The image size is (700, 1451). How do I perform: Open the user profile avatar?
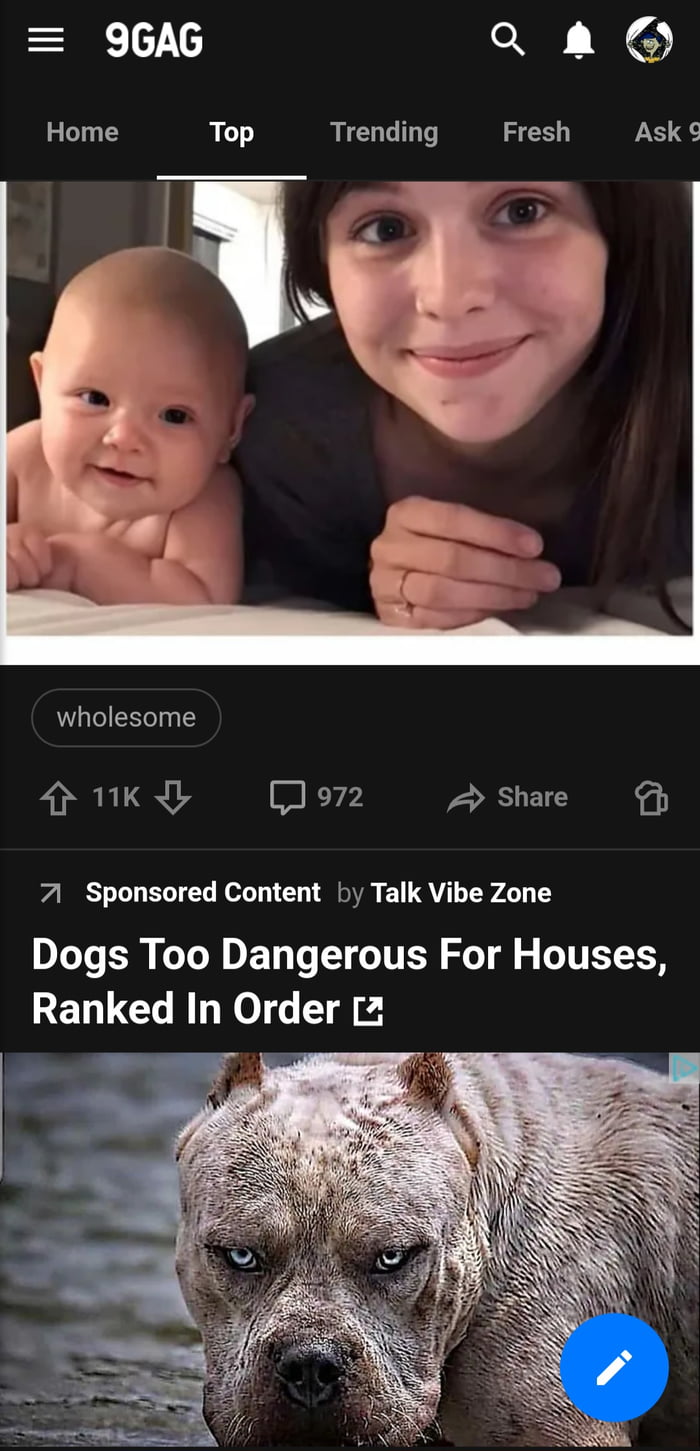pyautogui.click(x=649, y=40)
